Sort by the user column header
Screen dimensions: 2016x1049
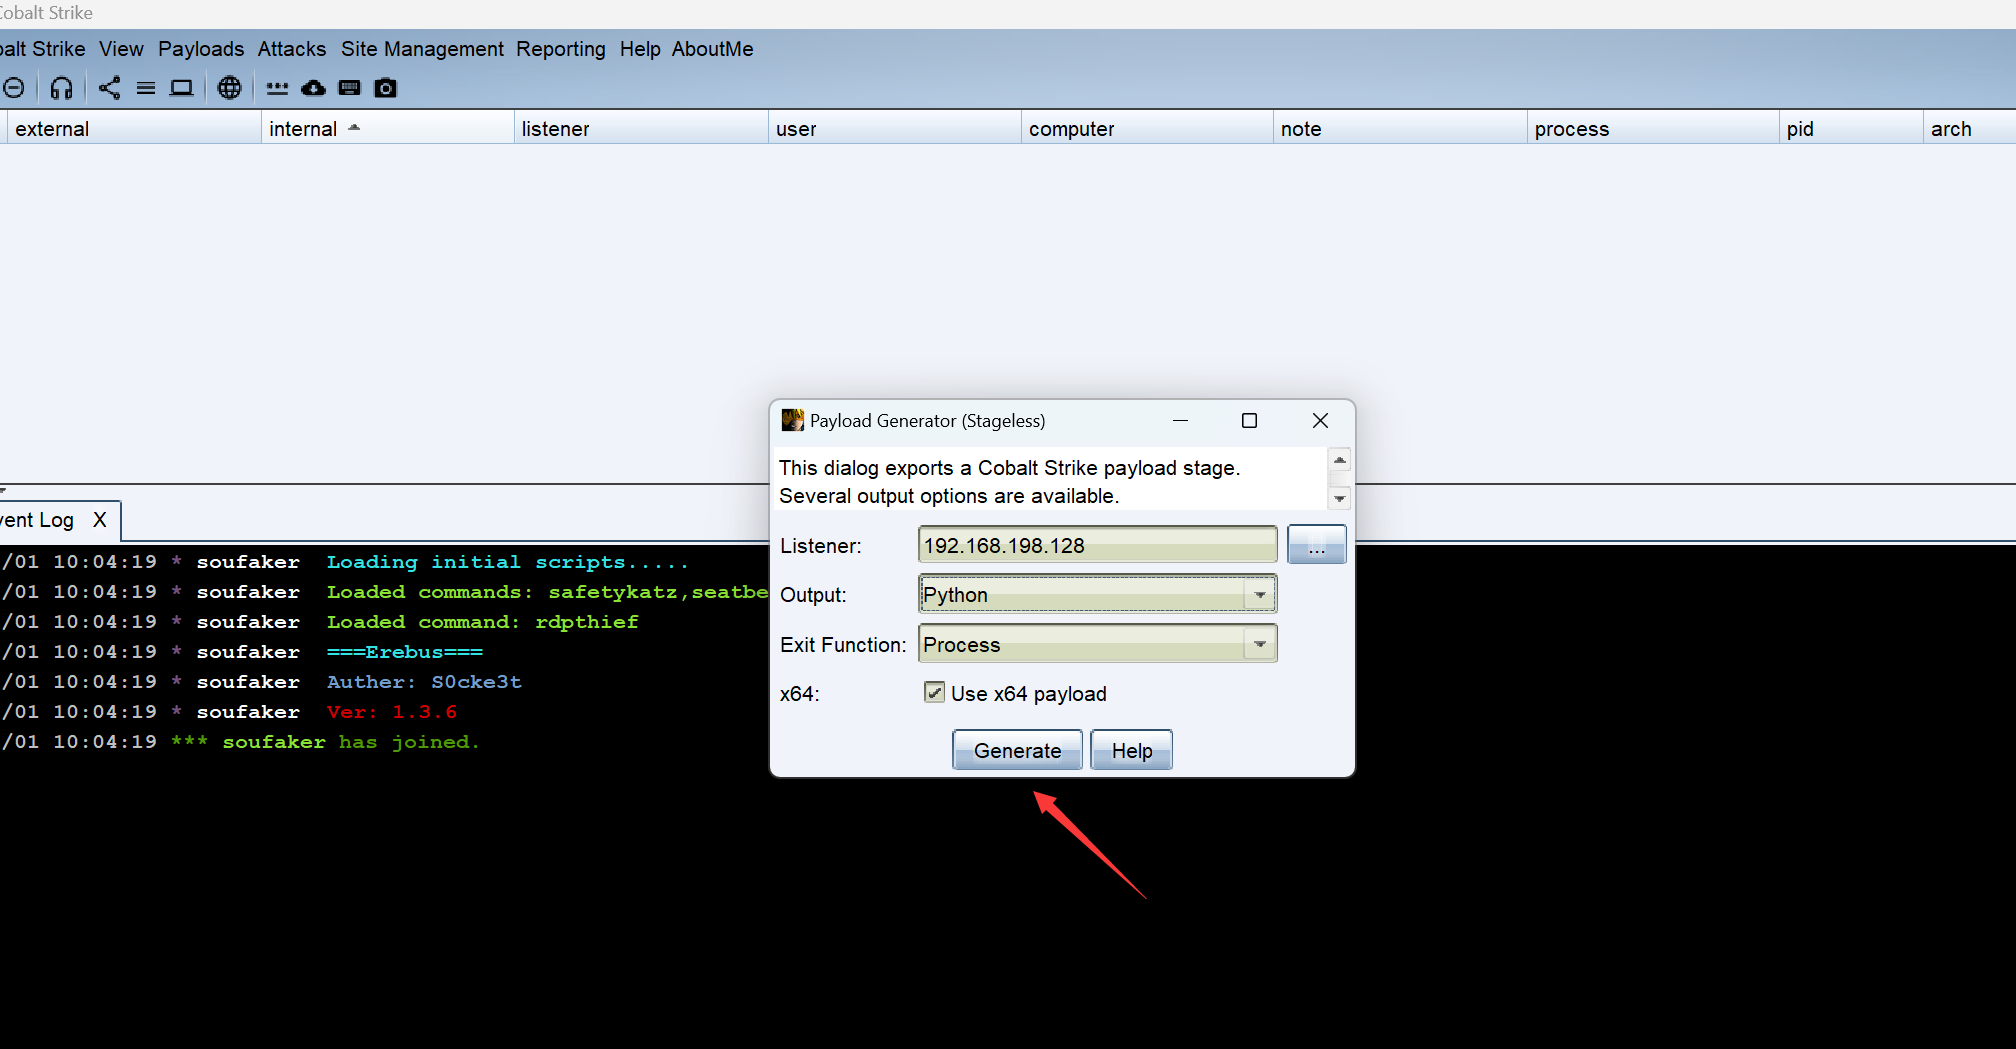(894, 128)
